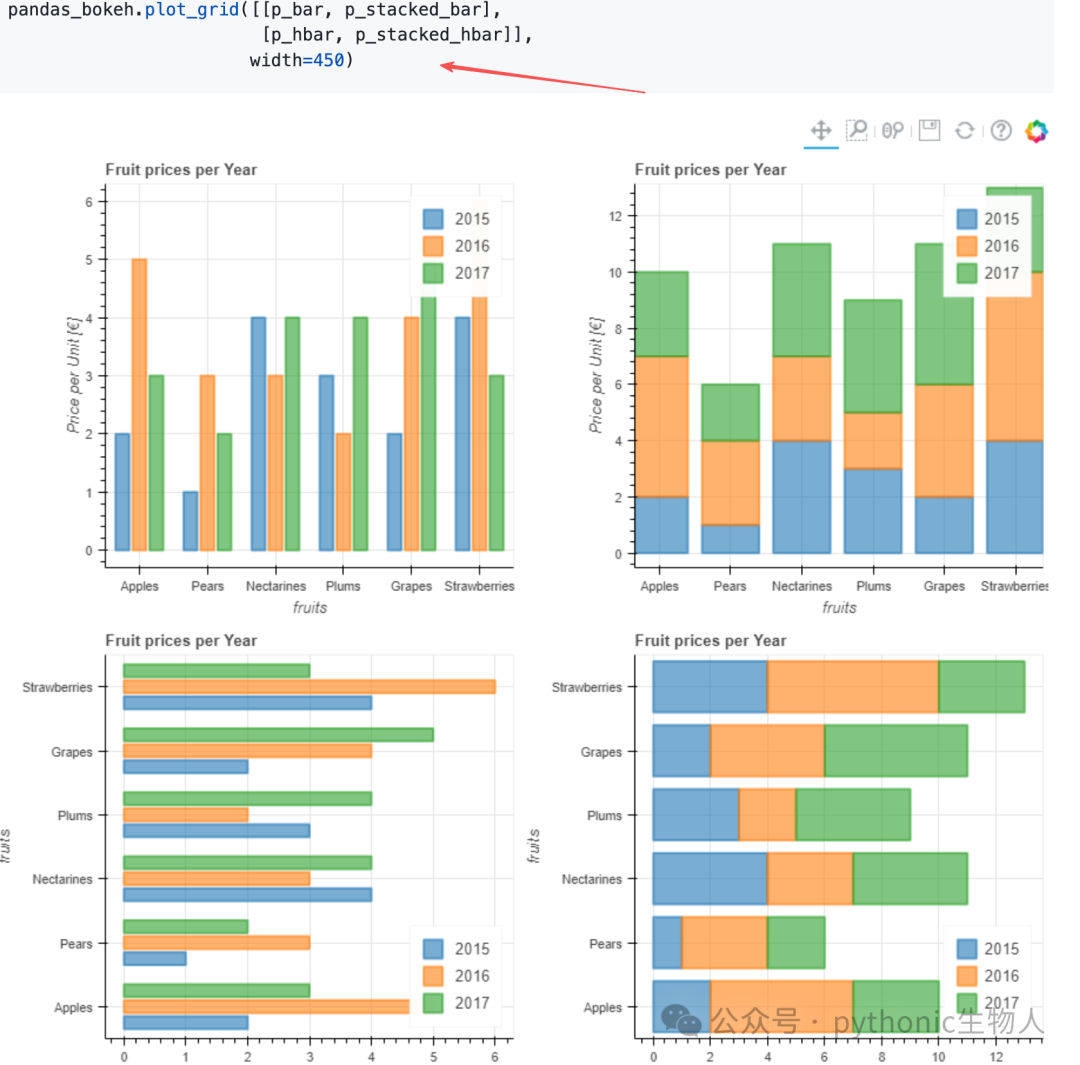Image resolution: width=1080 pixels, height=1065 pixels.
Task: Click blue 2015 Nectarines segment in stacked horizontal chart
Action: pos(710,879)
